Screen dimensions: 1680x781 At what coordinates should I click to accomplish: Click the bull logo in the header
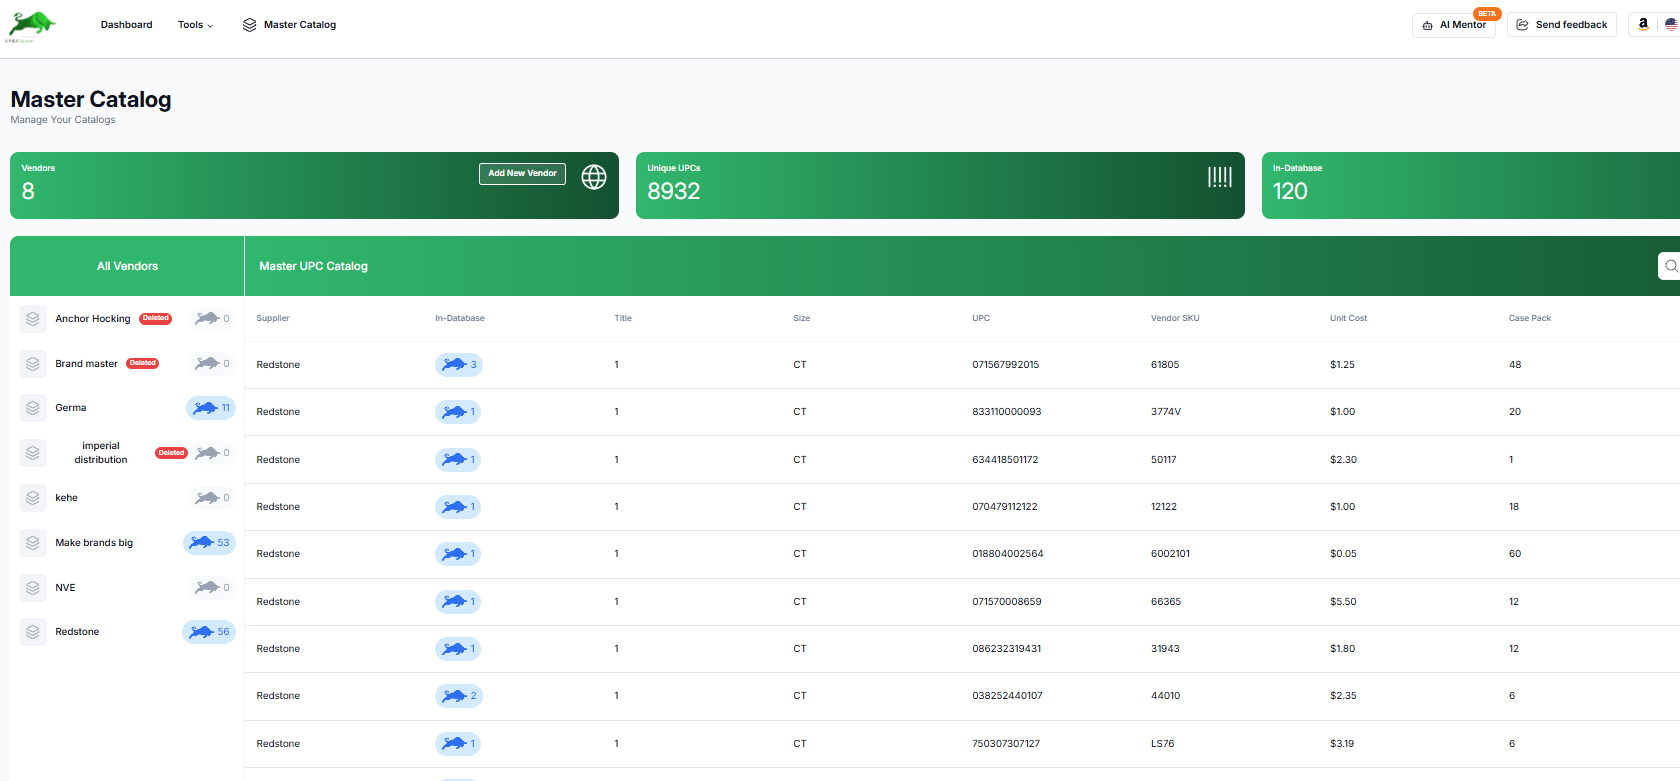(x=31, y=26)
